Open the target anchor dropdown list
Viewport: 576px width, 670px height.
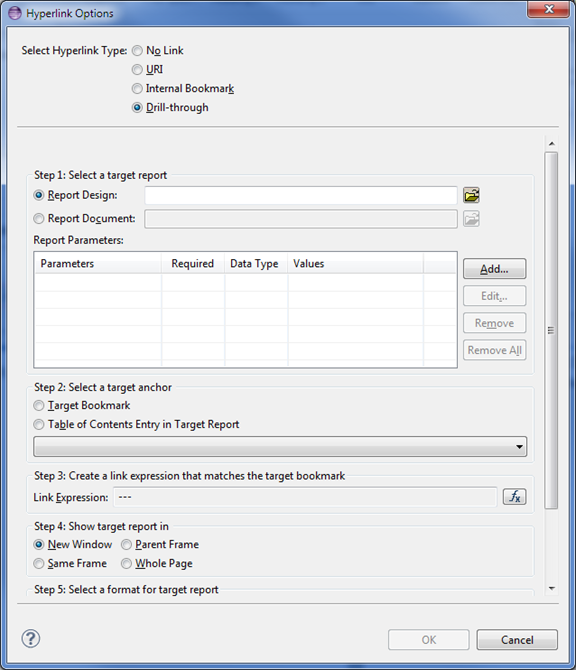point(280,447)
